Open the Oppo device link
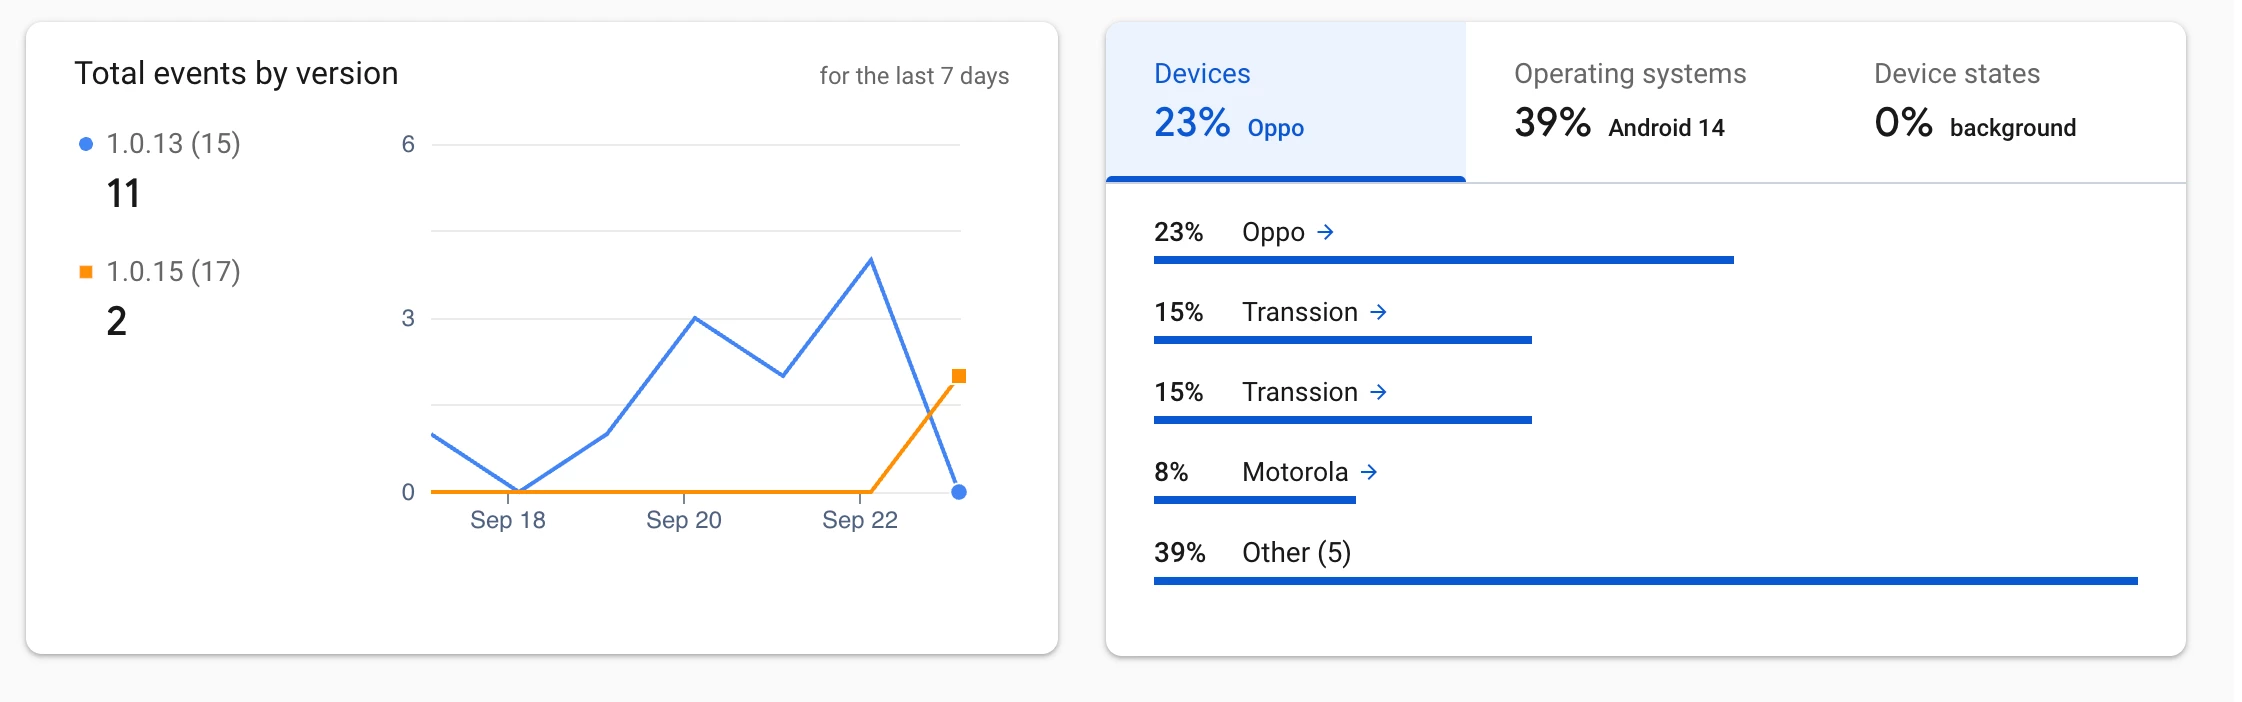This screenshot has height=702, width=2242. pyautogui.click(x=1273, y=232)
